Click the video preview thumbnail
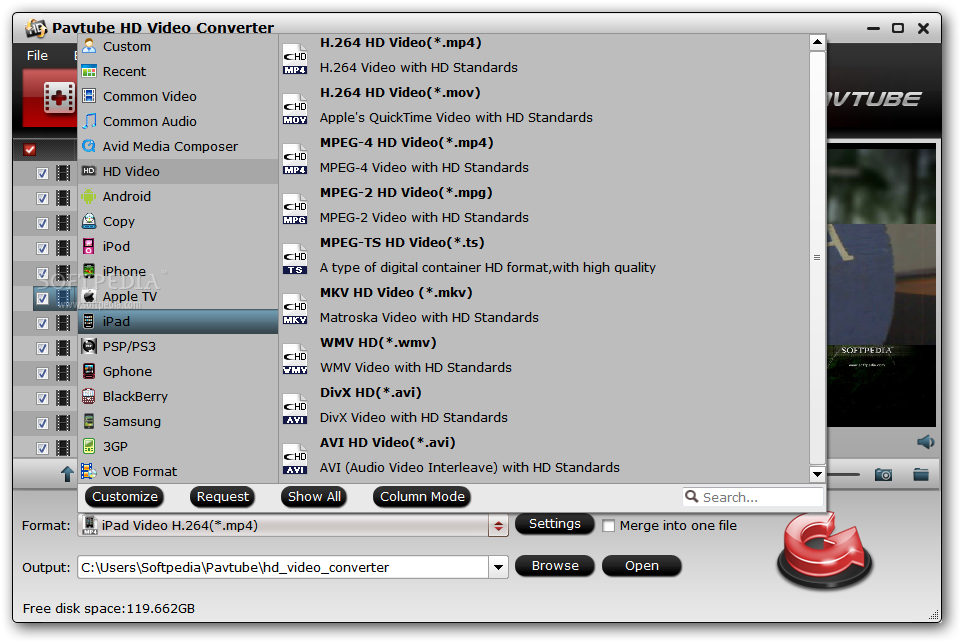962x643 pixels. pos(881,285)
